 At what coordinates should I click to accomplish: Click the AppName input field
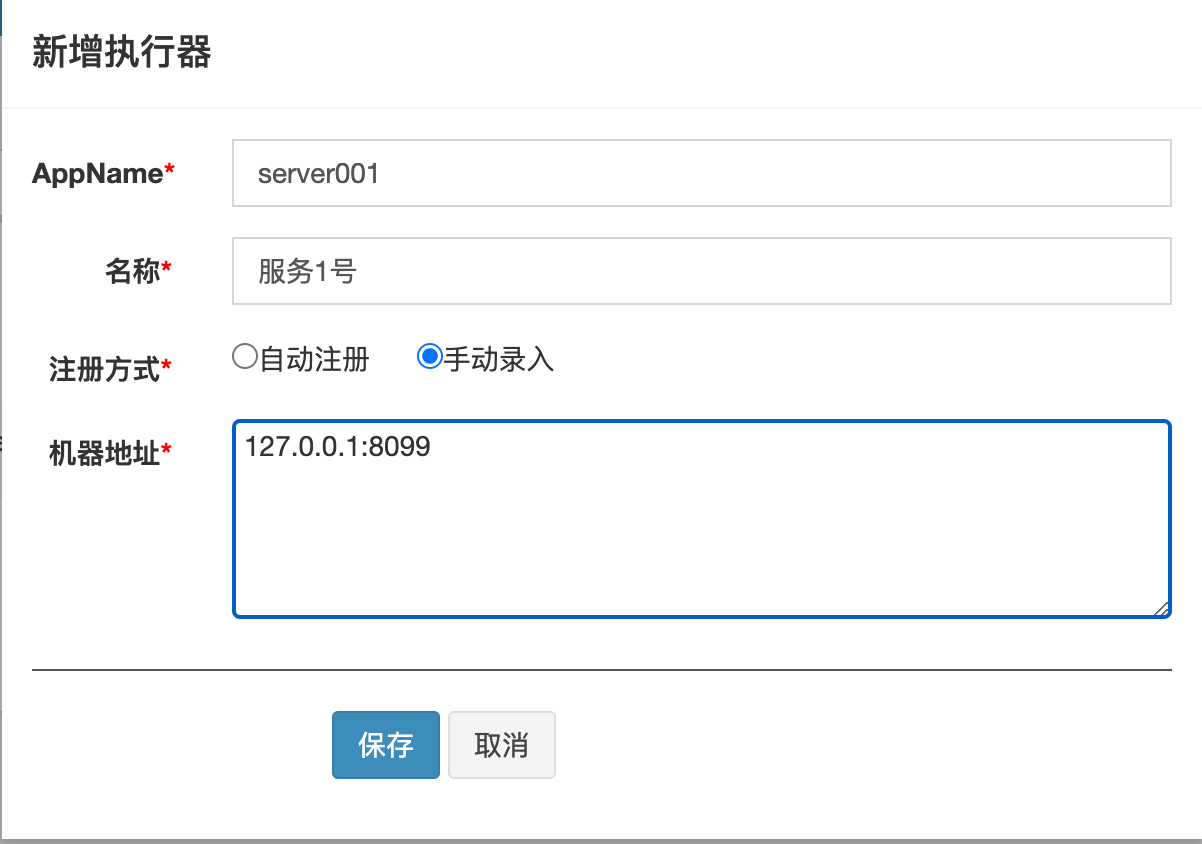tap(700, 173)
